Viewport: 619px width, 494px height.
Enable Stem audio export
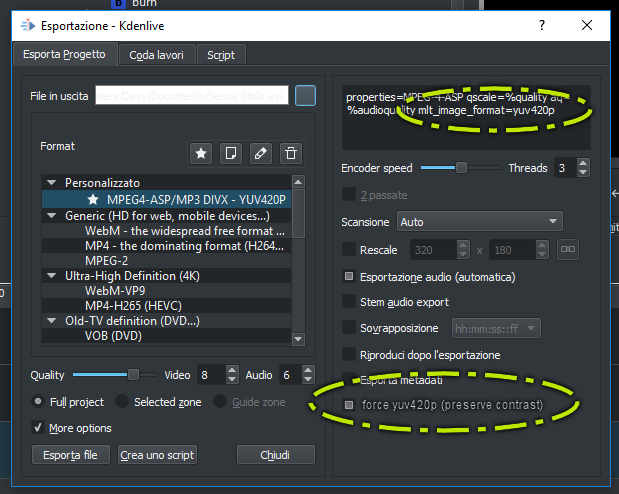[x=349, y=302]
